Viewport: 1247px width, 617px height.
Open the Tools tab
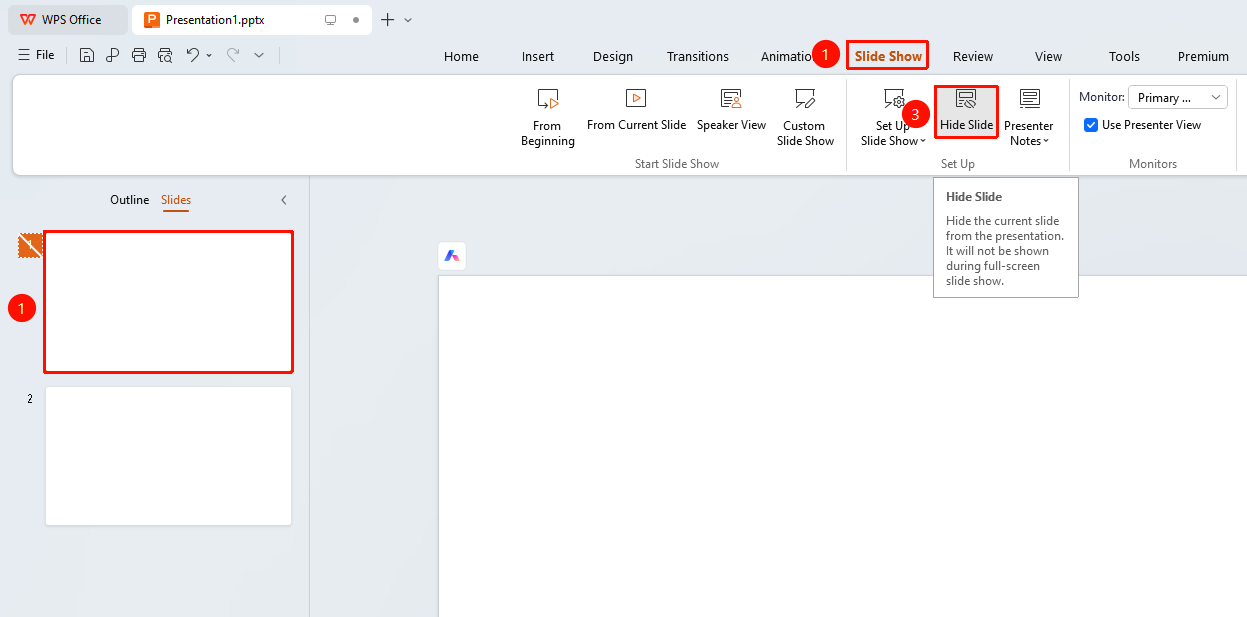[1124, 56]
